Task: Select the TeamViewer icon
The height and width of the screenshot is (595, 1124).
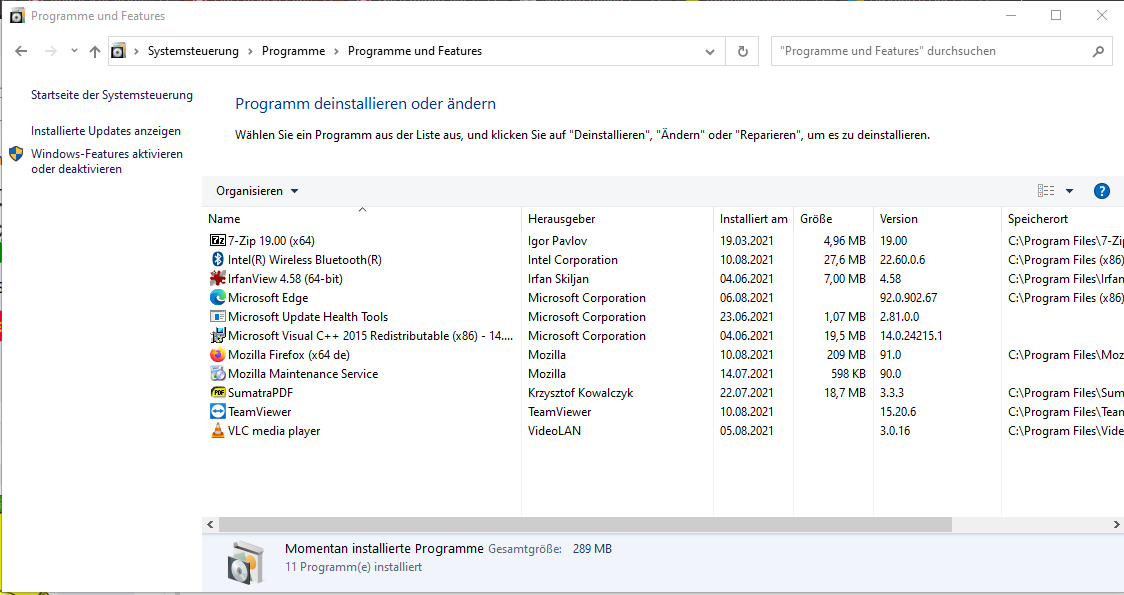Action: click(x=218, y=412)
